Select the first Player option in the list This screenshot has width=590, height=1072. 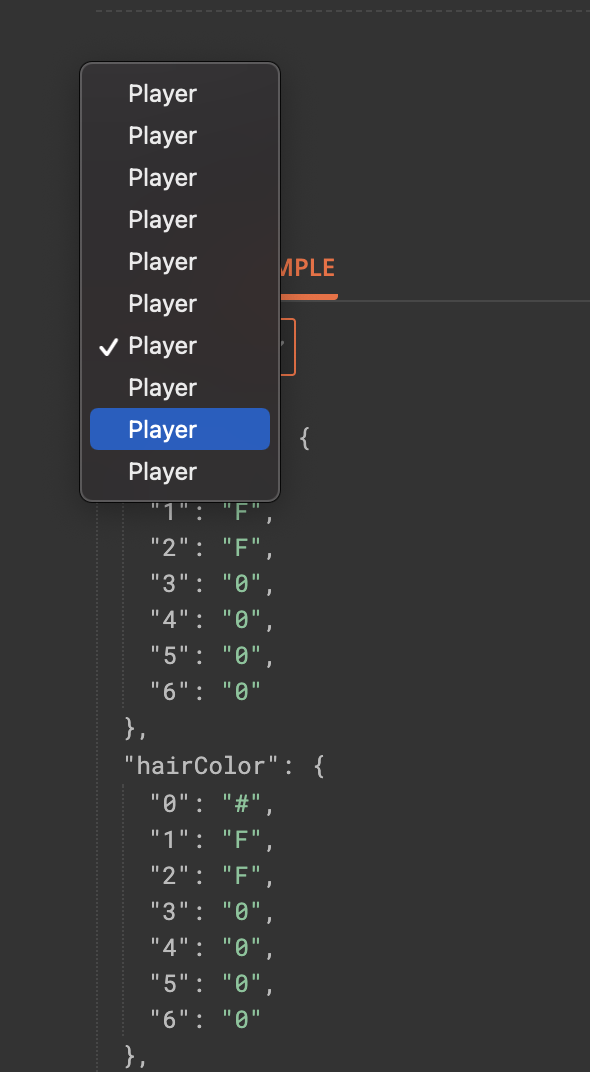pyautogui.click(x=162, y=93)
